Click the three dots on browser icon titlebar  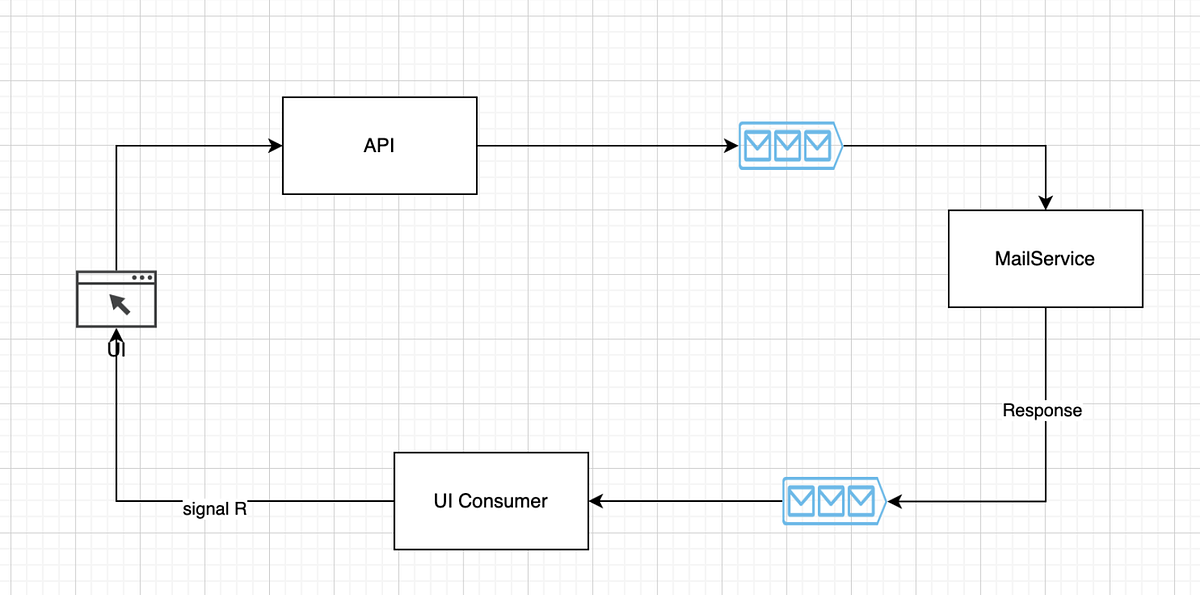click(142, 277)
